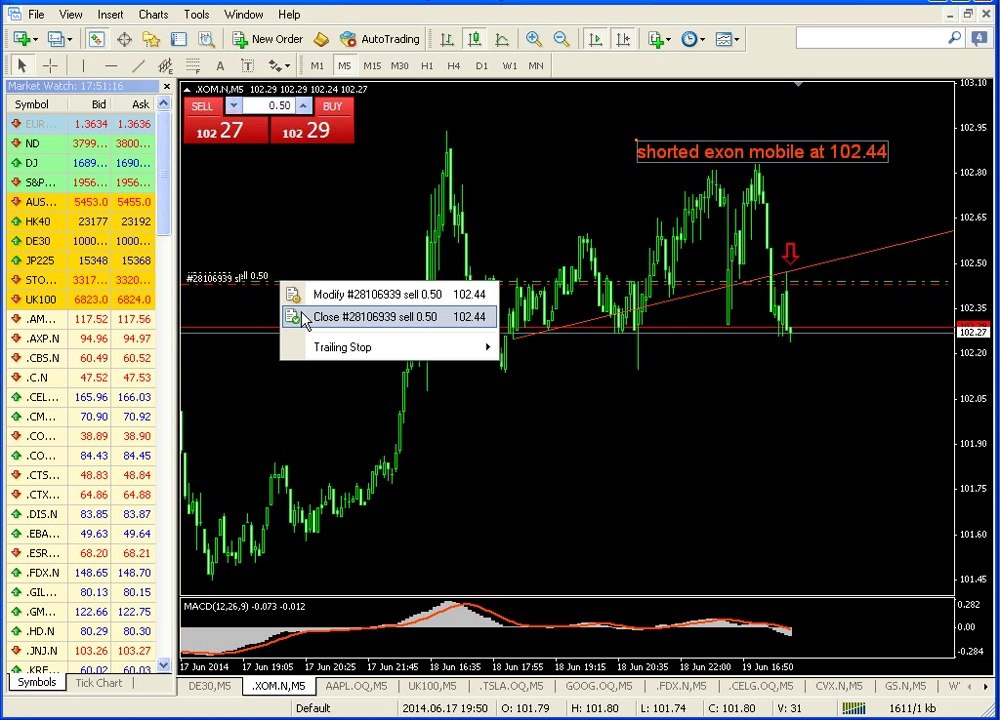Click the BUY button
The image size is (1000, 720).
pyautogui.click(x=332, y=107)
